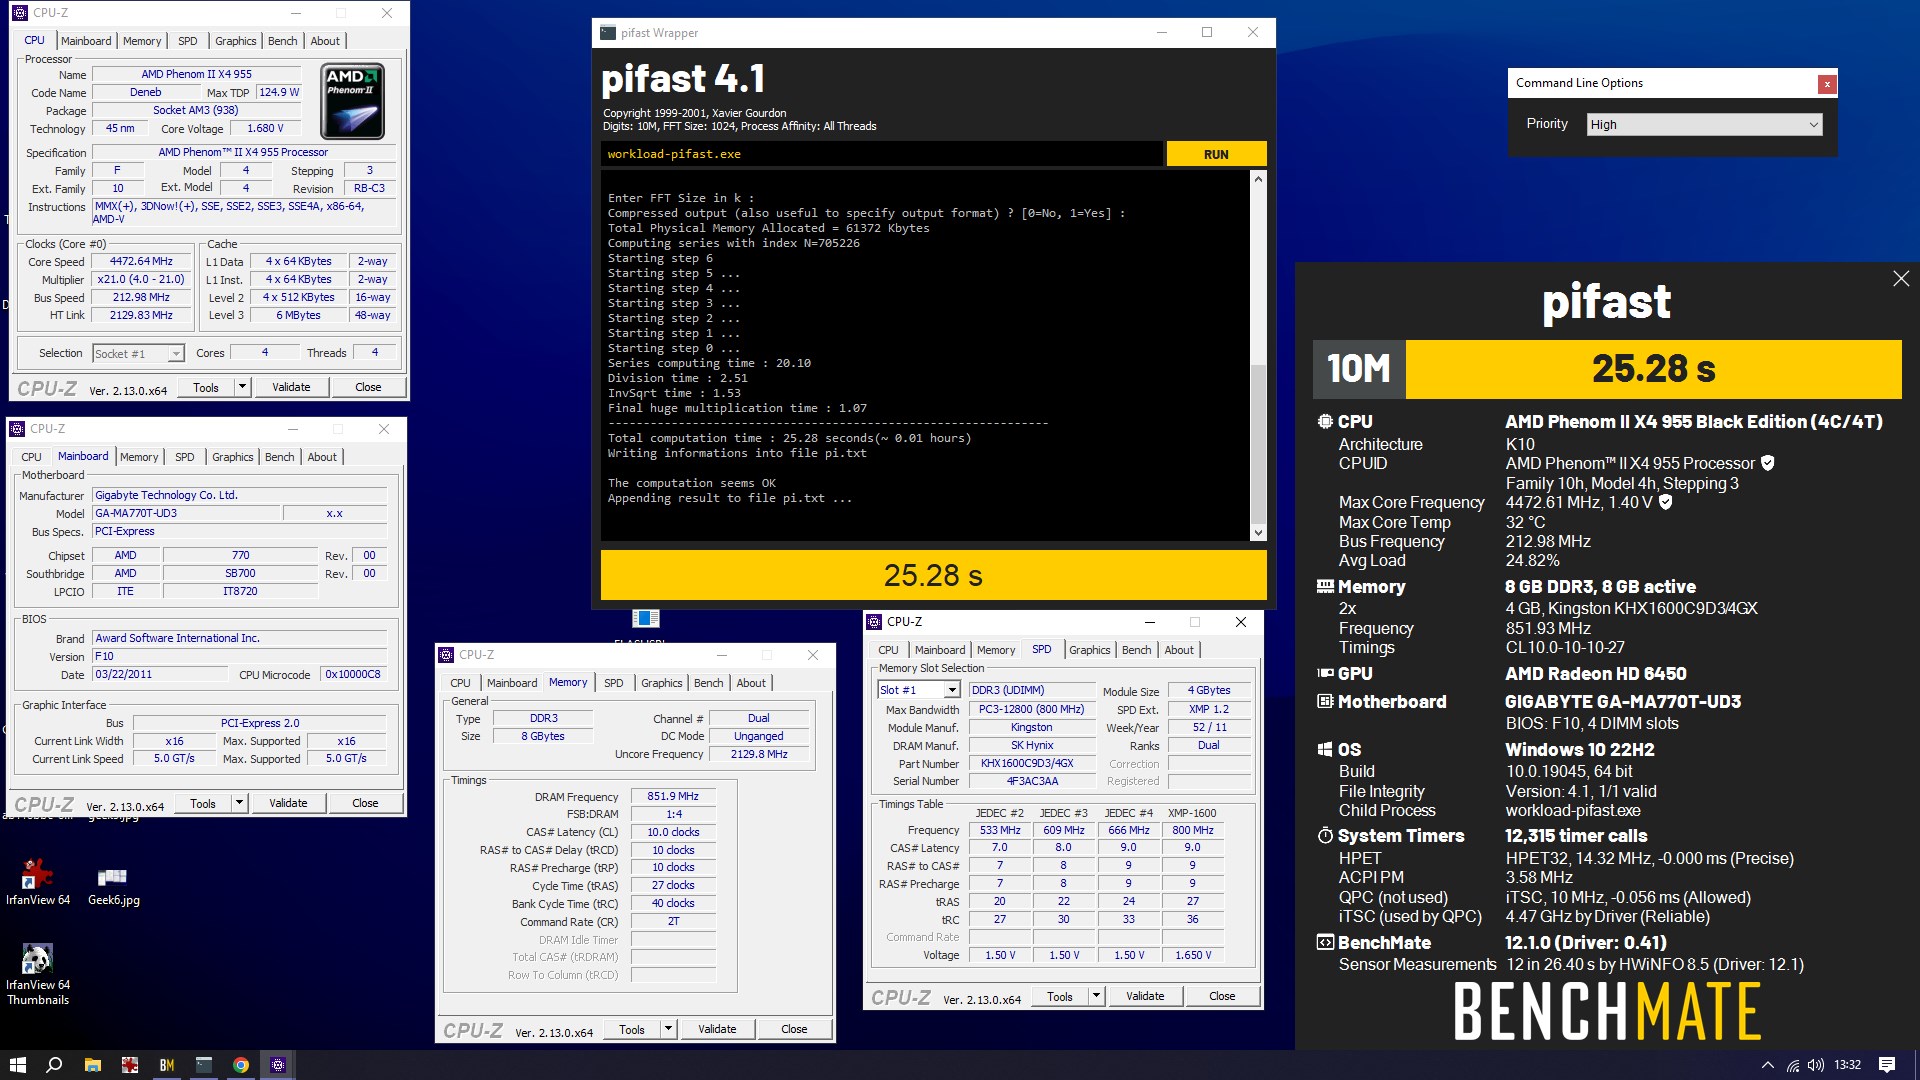Image resolution: width=1920 pixels, height=1080 pixels.
Task: Open BenchMate taskbar icon
Action: (x=166, y=1065)
